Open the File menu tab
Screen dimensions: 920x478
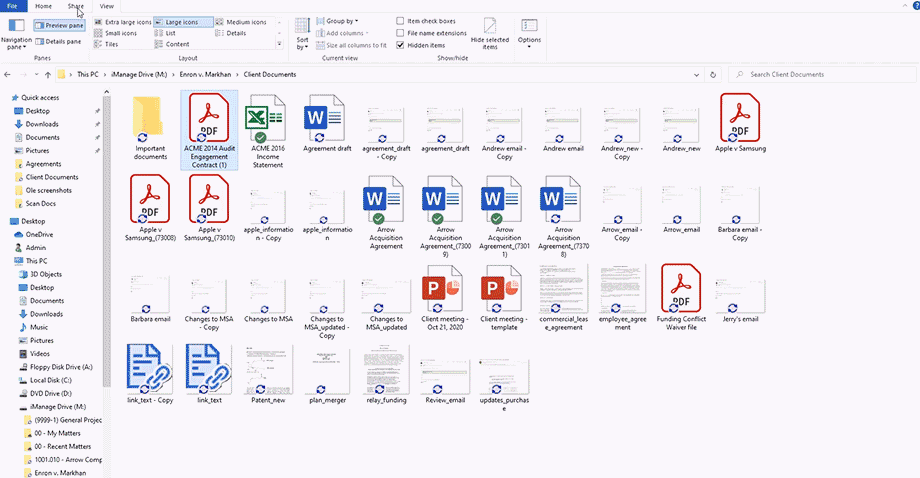13,6
